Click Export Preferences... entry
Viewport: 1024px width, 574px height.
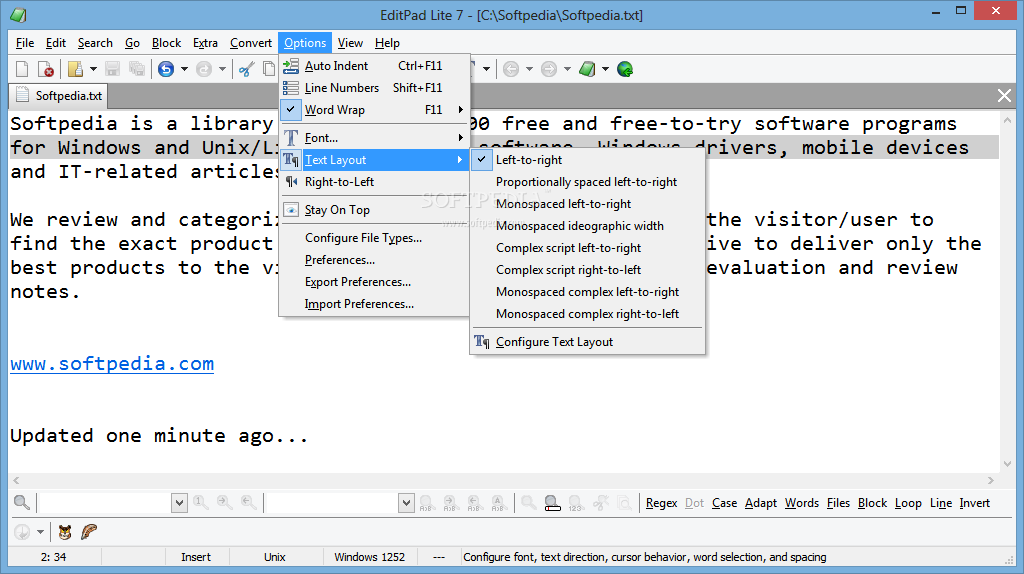(x=374, y=282)
